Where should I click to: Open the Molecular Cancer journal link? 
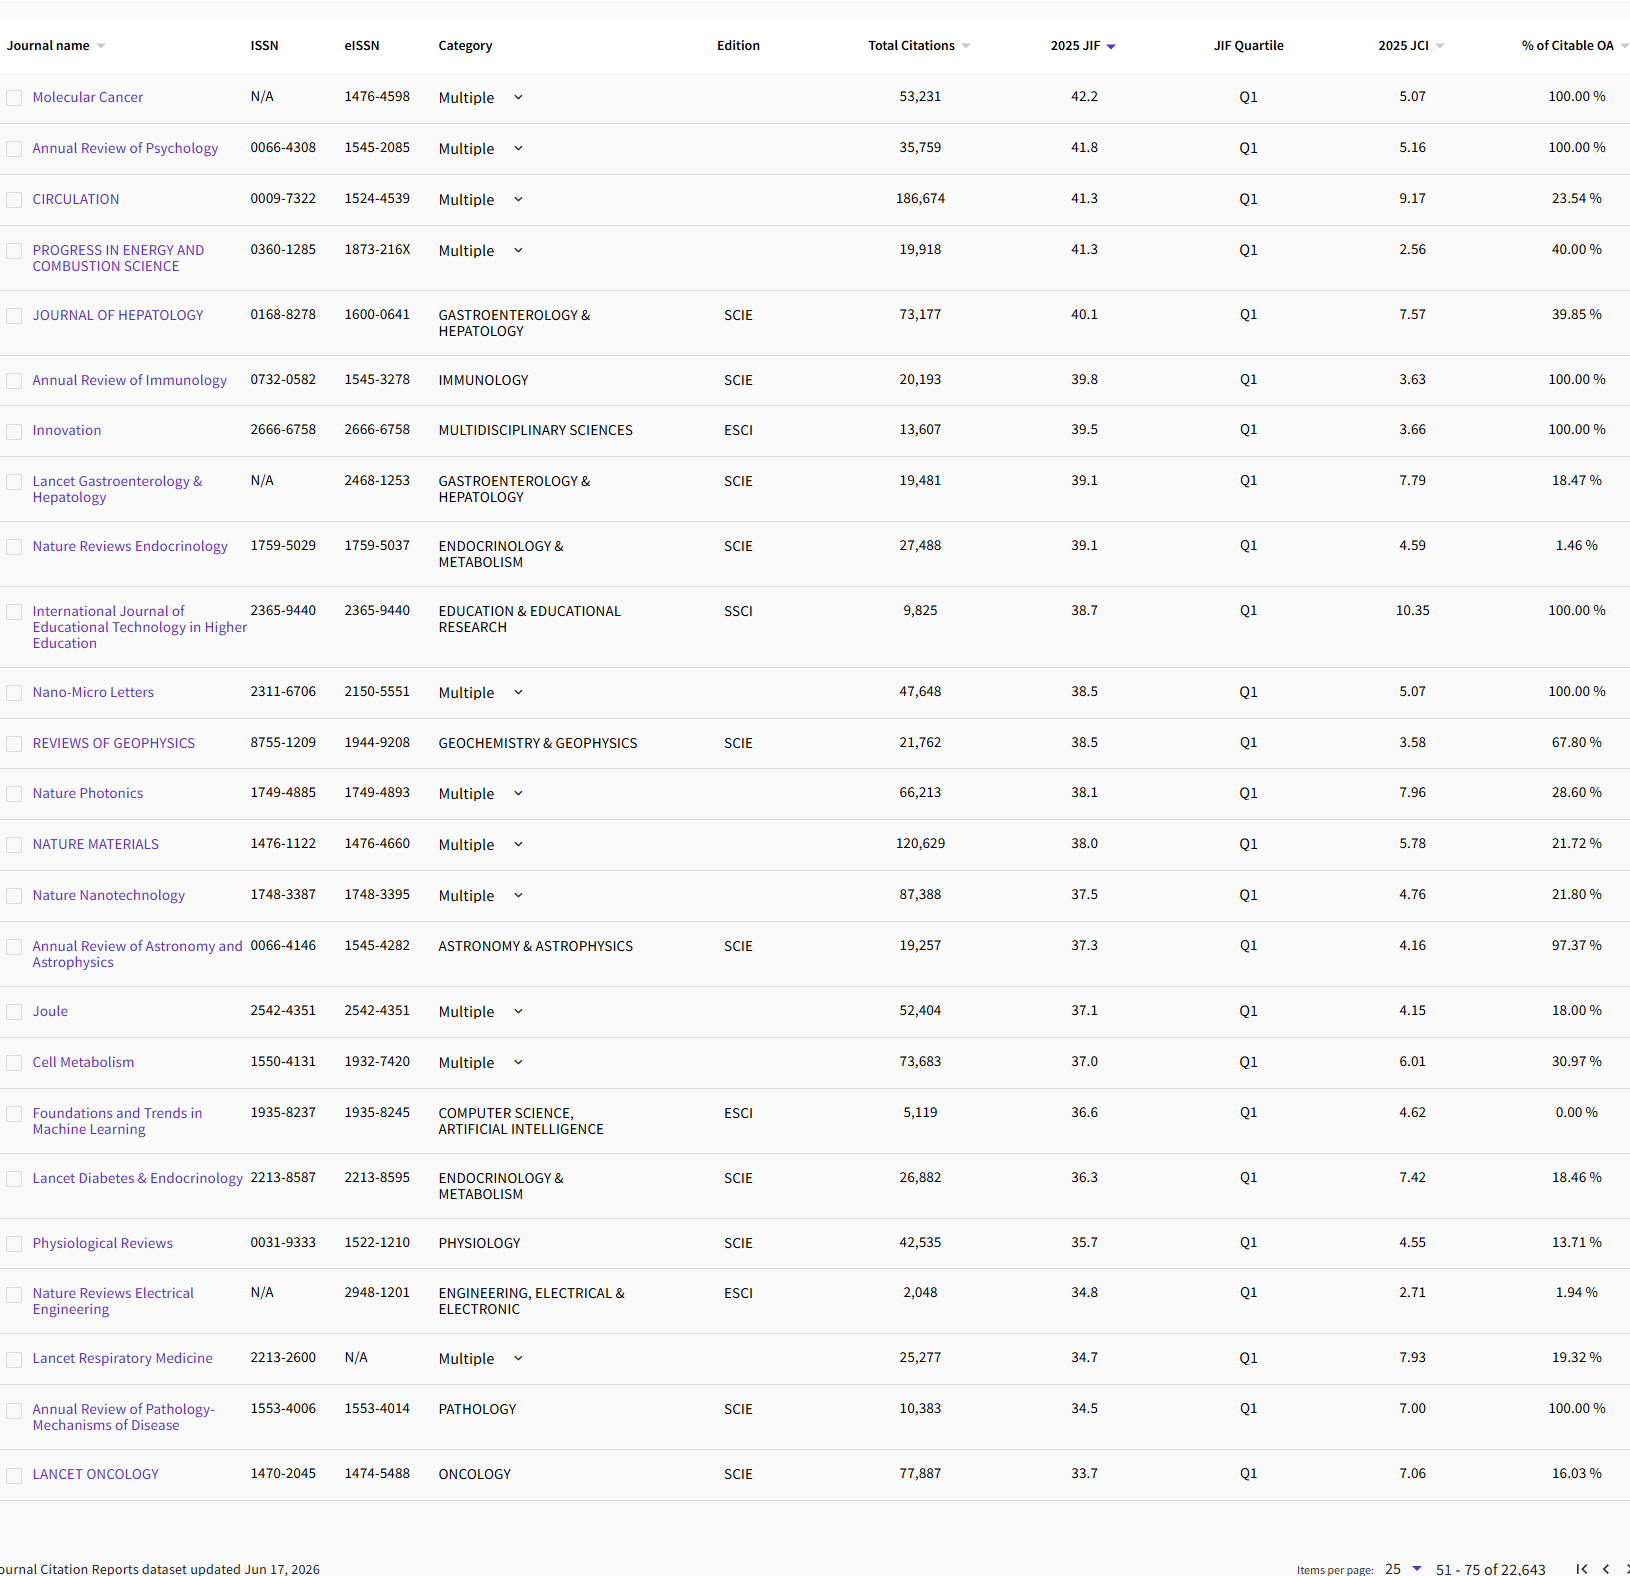click(x=88, y=98)
